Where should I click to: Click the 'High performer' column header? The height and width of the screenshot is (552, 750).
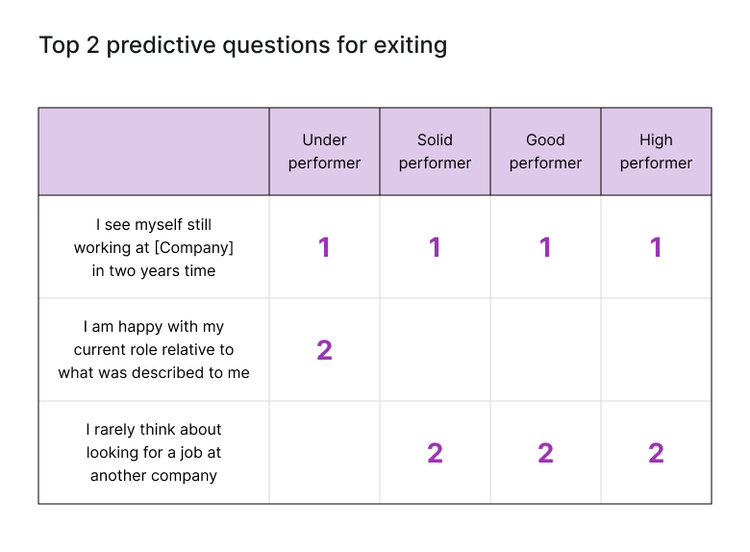click(656, 152)
